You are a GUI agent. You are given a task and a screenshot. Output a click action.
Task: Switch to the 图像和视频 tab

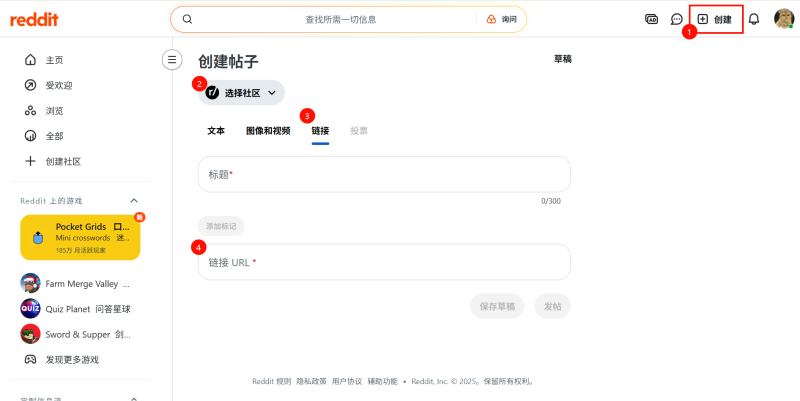tap(268, 131)
